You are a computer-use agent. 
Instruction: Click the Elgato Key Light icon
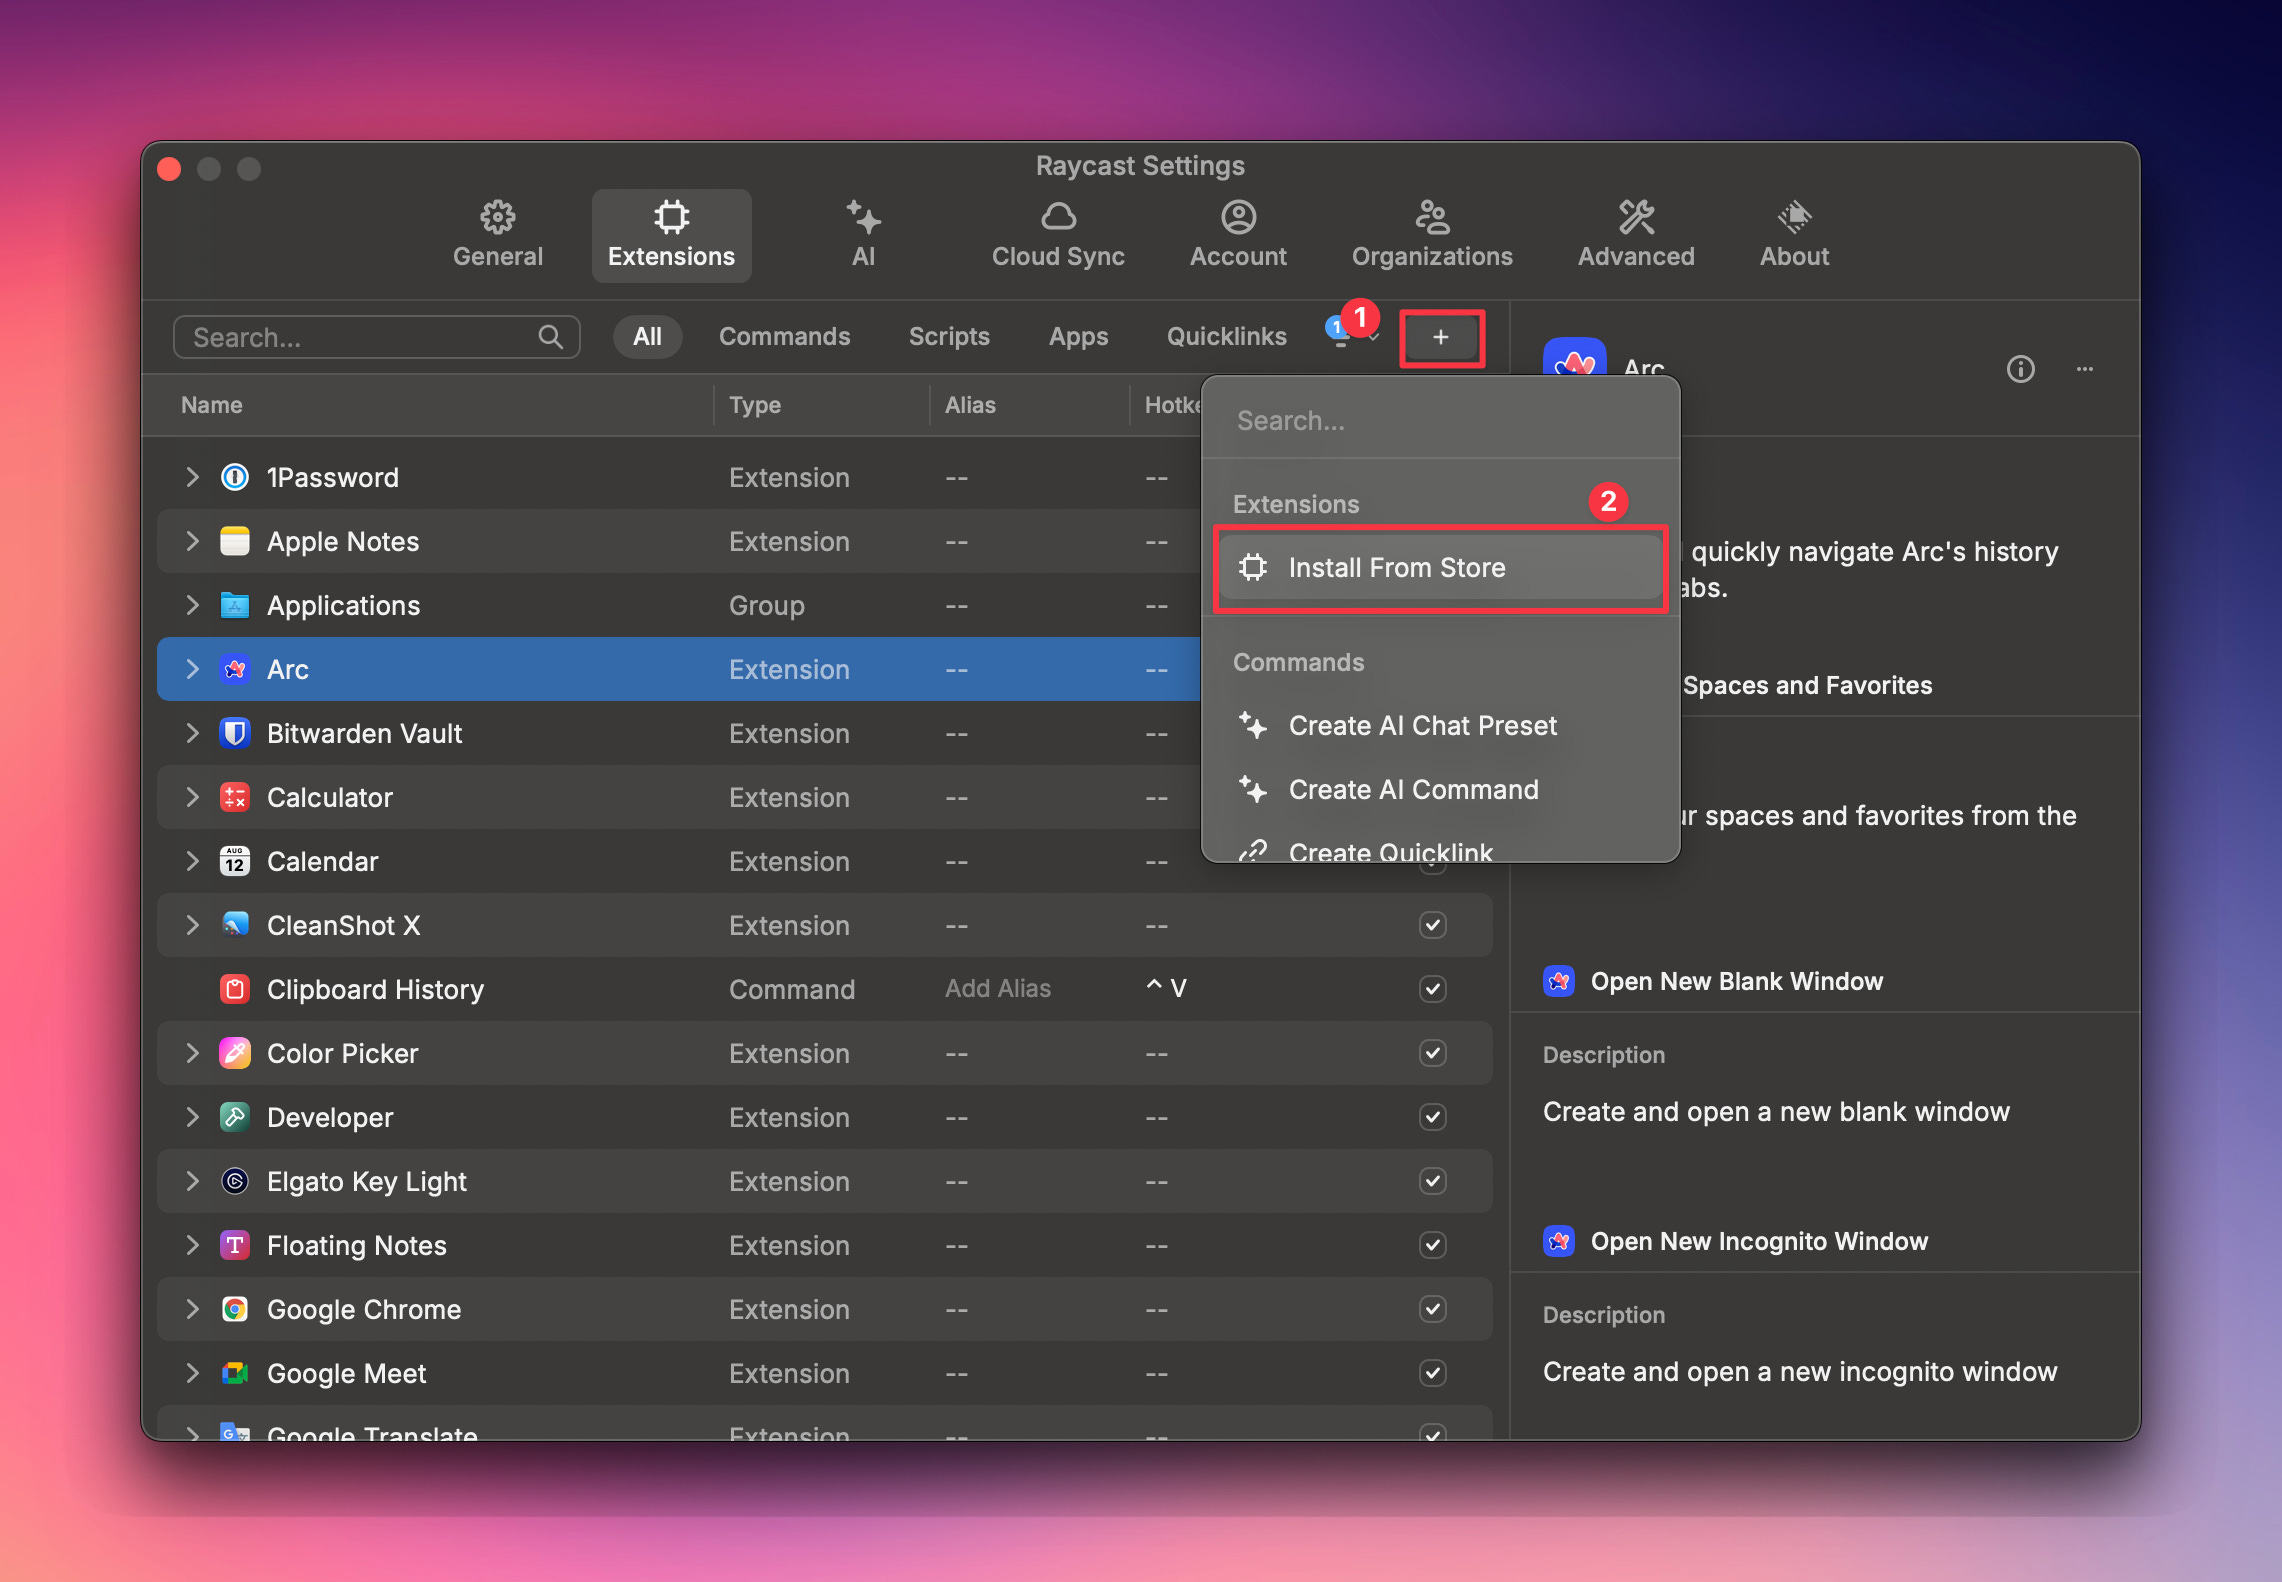click(234, 1181)
